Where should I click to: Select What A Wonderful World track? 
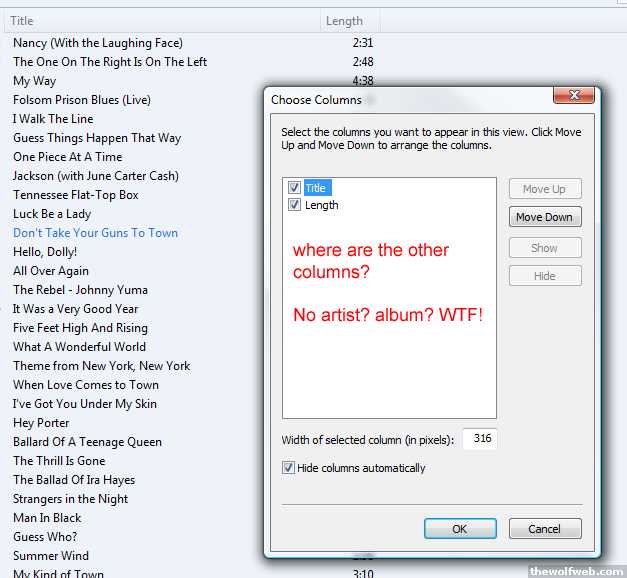coord(80,347)
